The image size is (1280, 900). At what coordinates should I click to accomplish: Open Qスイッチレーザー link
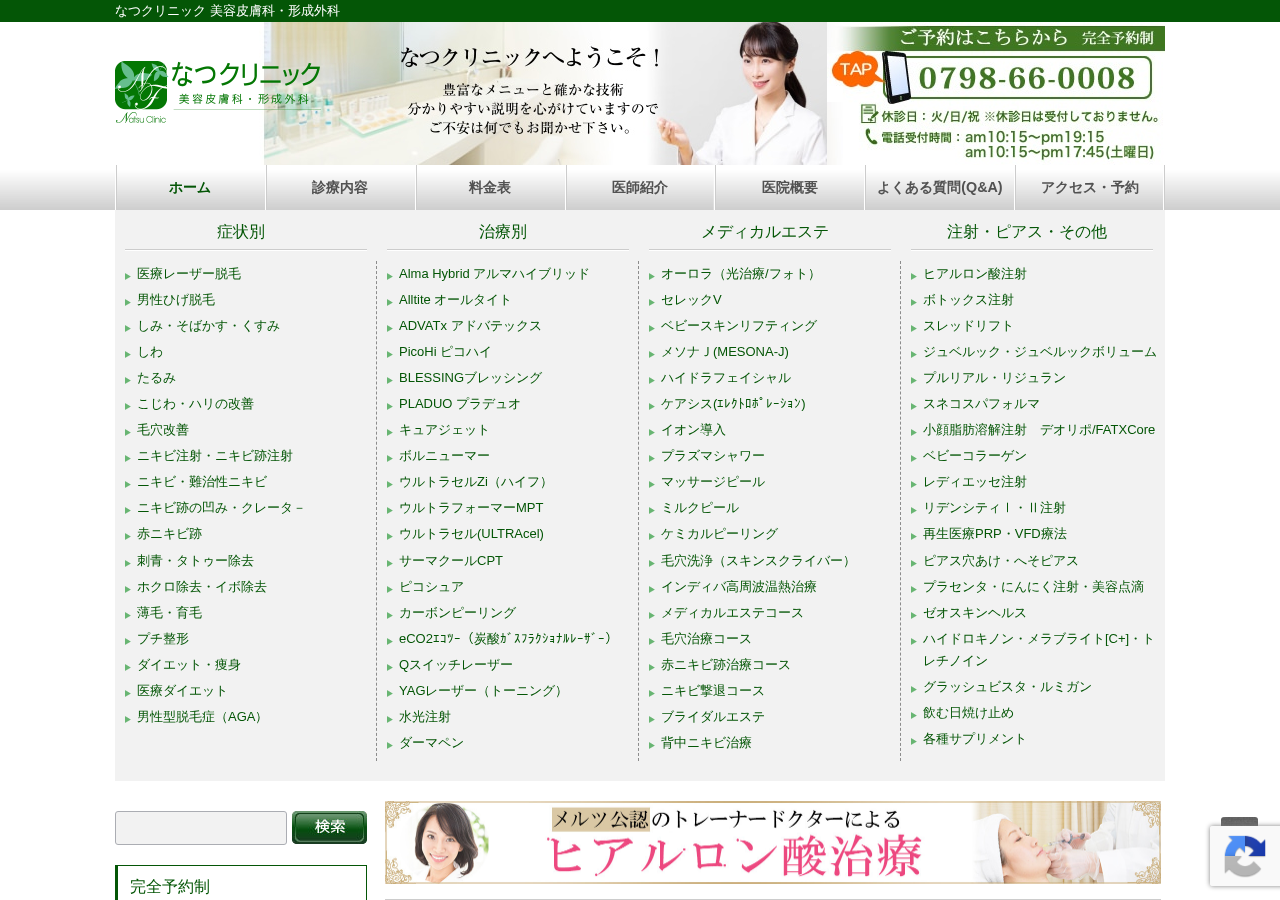click(x=456, y=665)
